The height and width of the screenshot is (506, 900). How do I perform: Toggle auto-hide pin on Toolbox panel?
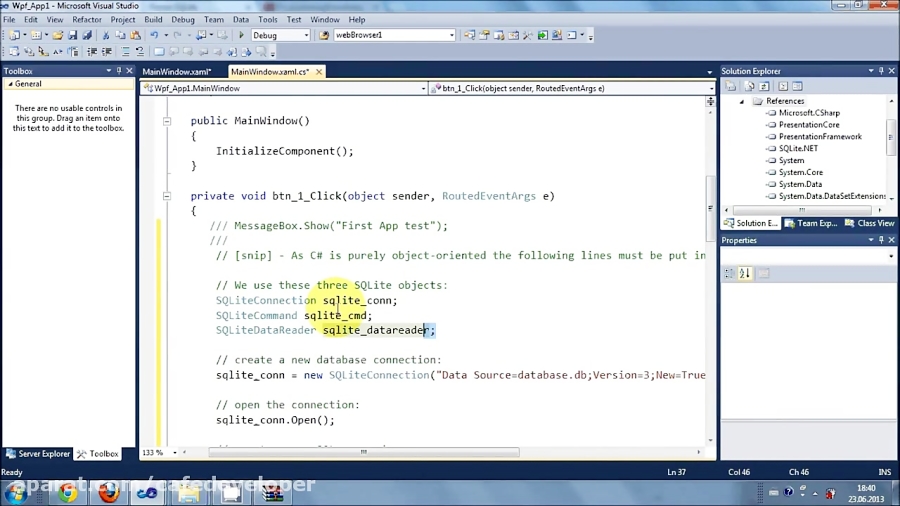pos(119,71)
